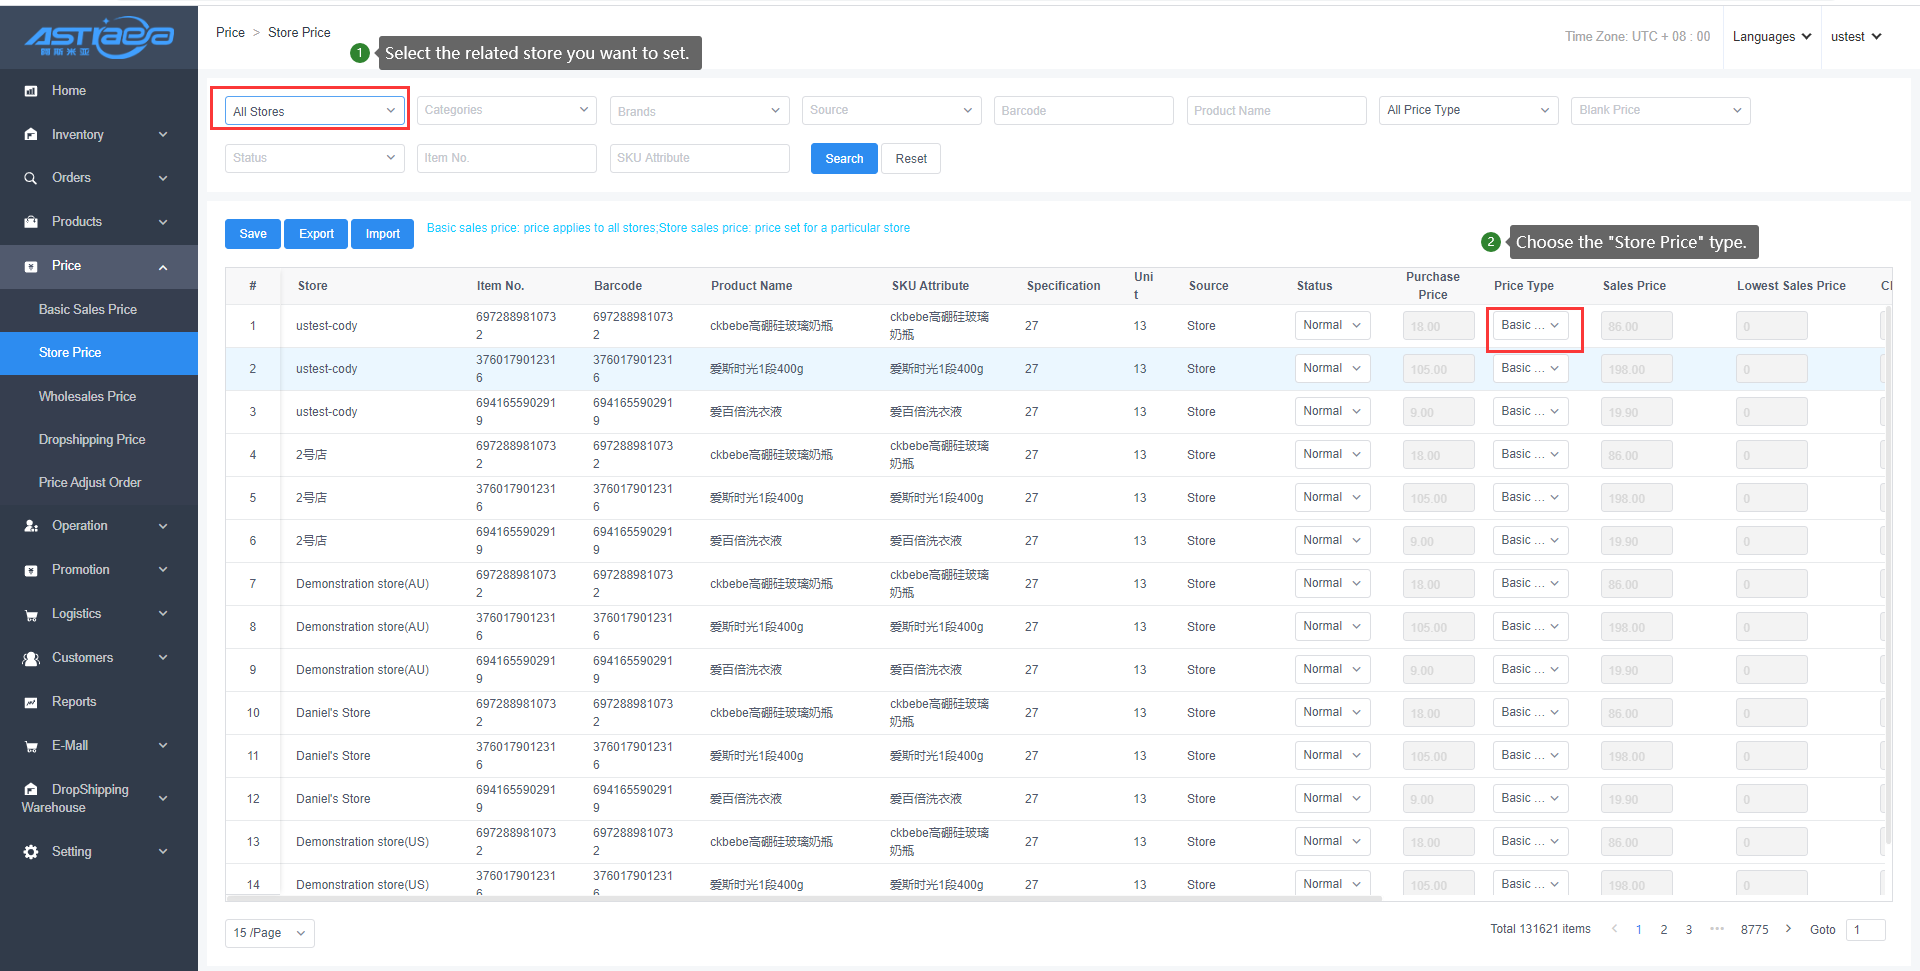Click the Customers sidebar icon
1920x971 pixels.
[31, 658]
